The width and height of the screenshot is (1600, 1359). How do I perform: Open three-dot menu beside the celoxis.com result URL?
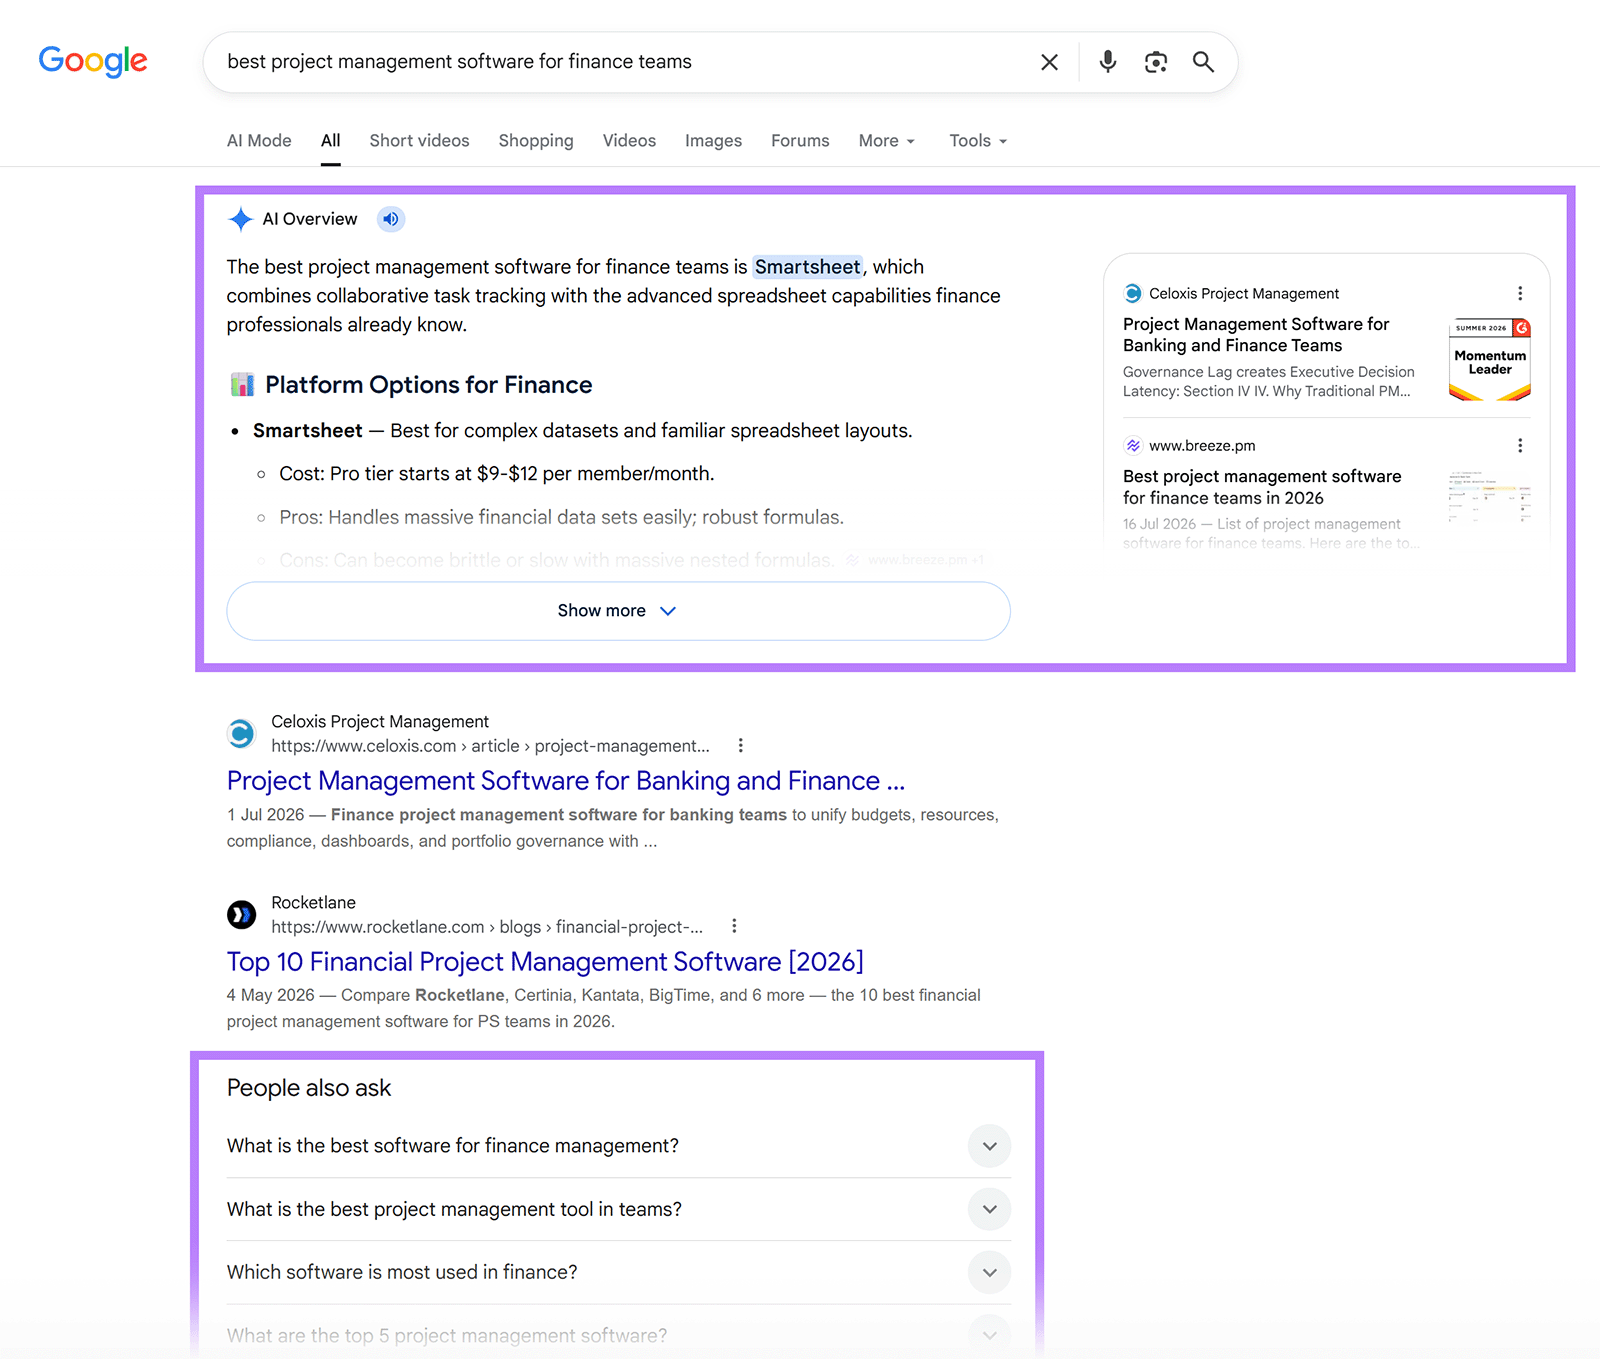[740, 745]
